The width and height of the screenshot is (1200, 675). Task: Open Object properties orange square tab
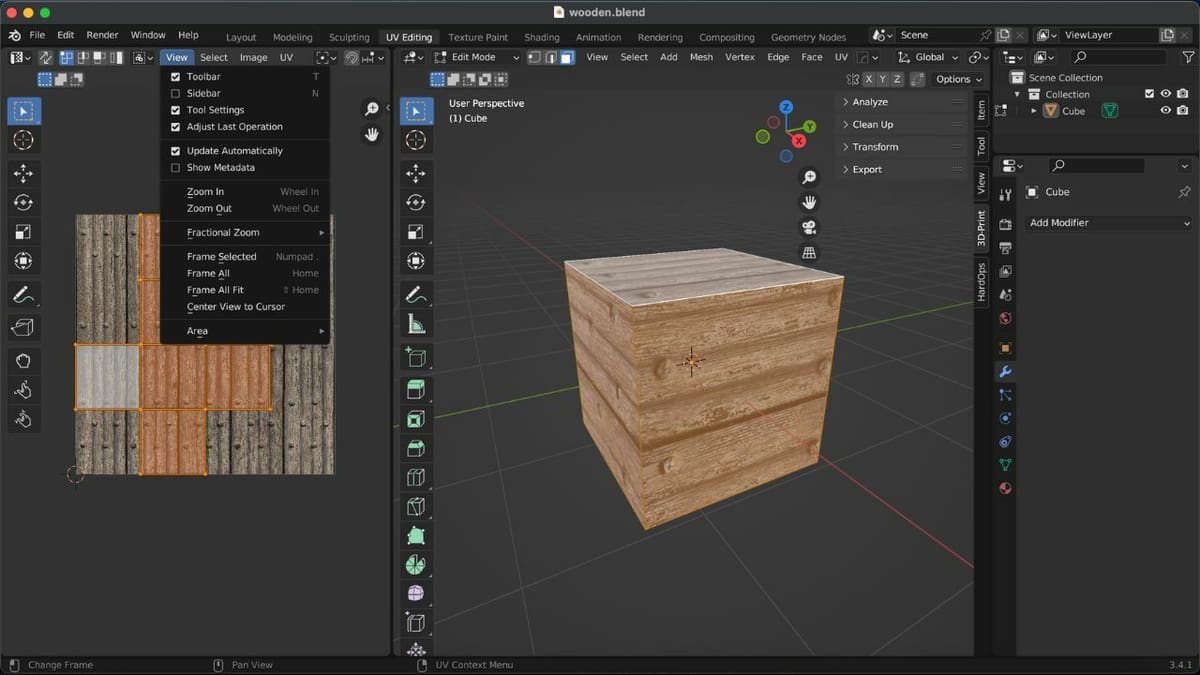[x=1005, y=348]
